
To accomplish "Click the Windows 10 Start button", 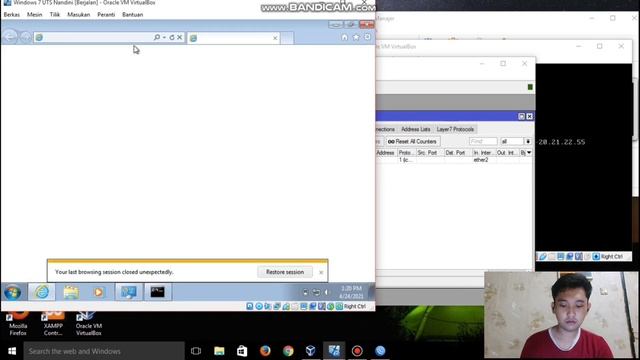I will tap(12, 351).
